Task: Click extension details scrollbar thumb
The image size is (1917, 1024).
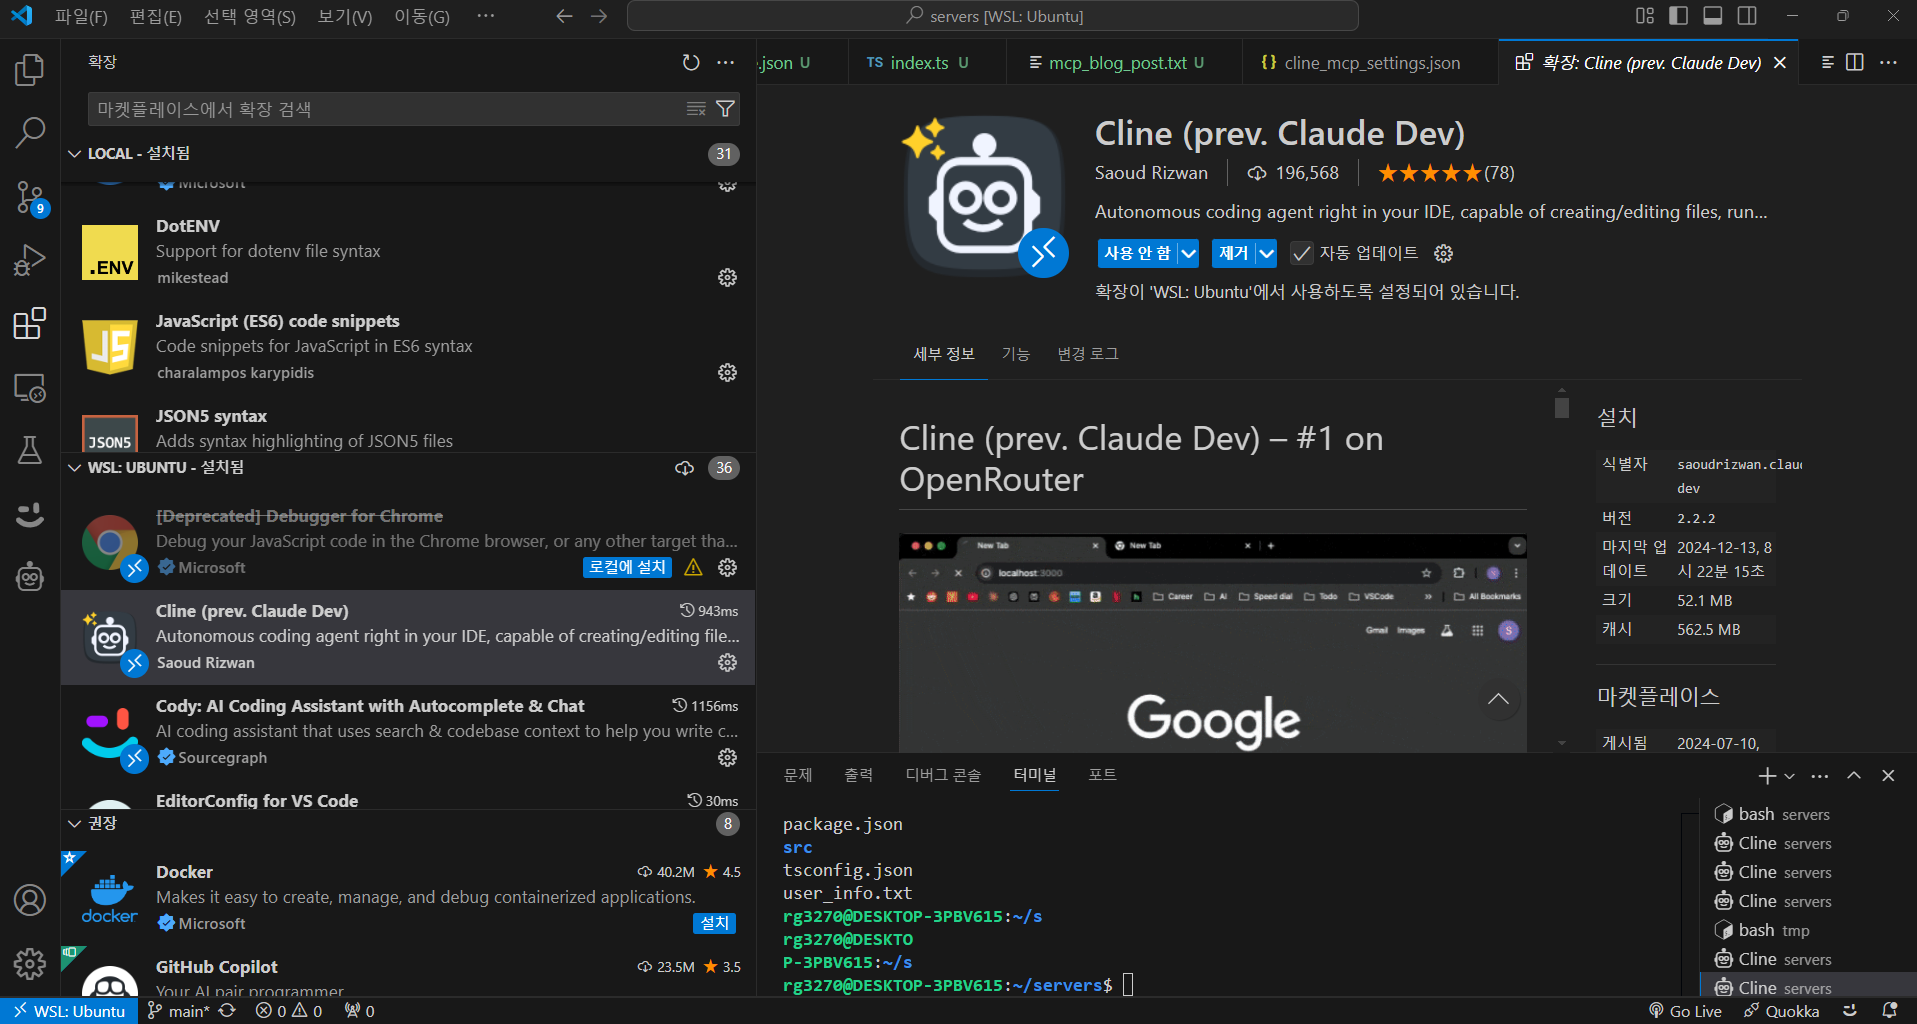Action: (x=1562, y=408)
